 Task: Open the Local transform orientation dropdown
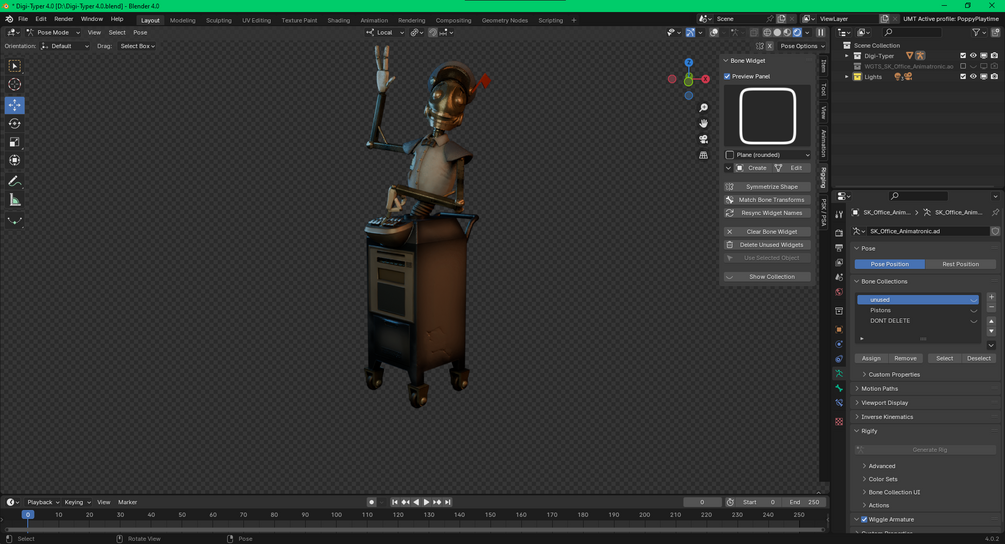[x=385, y=33]
